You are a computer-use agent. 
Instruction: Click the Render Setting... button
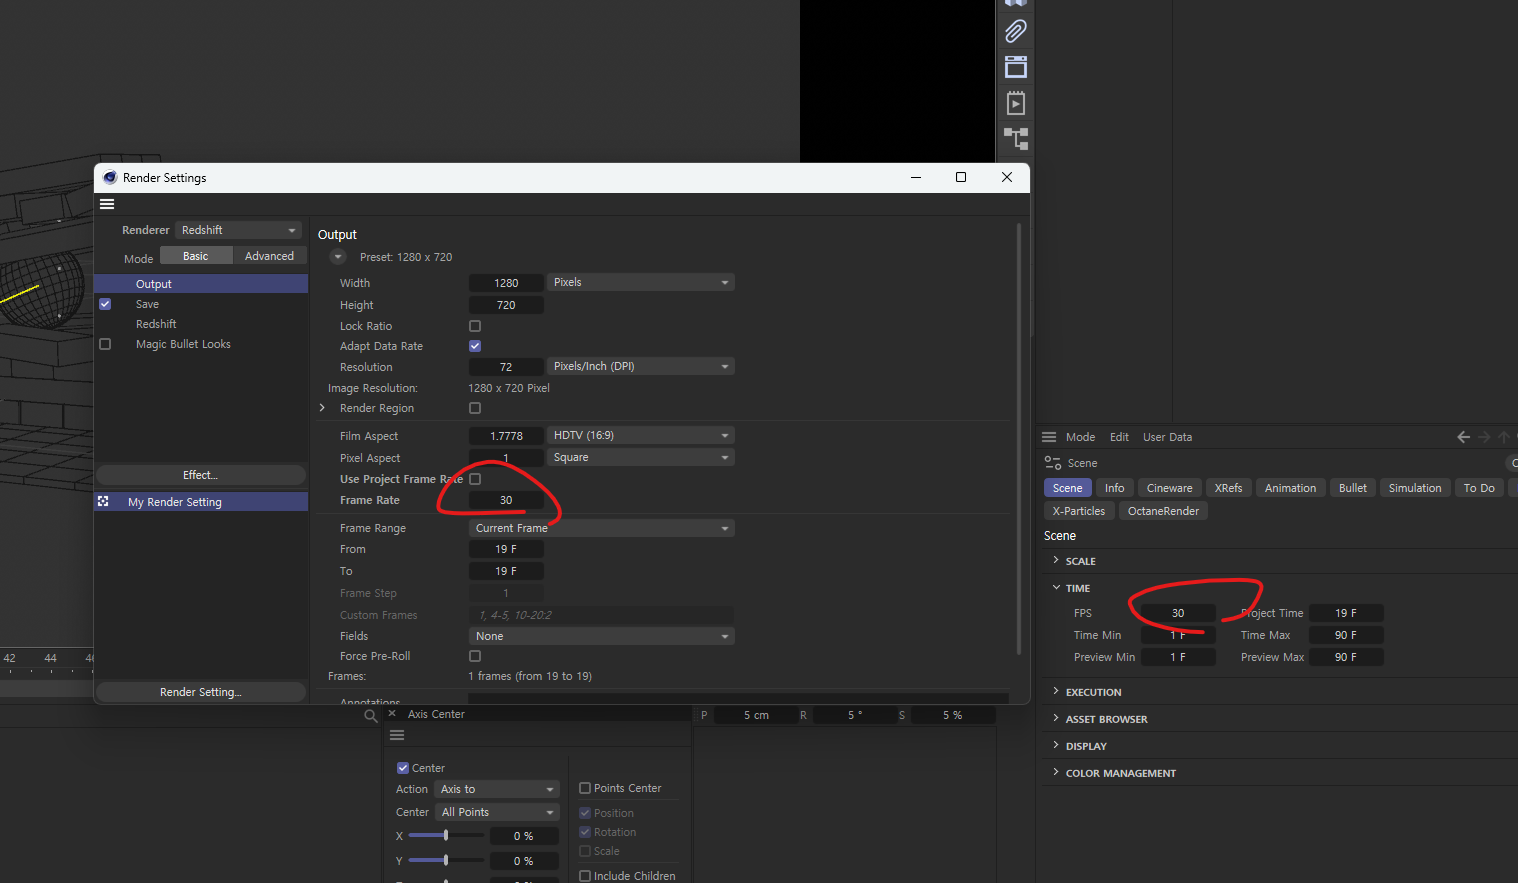pyautogui.click(x=200, y=692)
